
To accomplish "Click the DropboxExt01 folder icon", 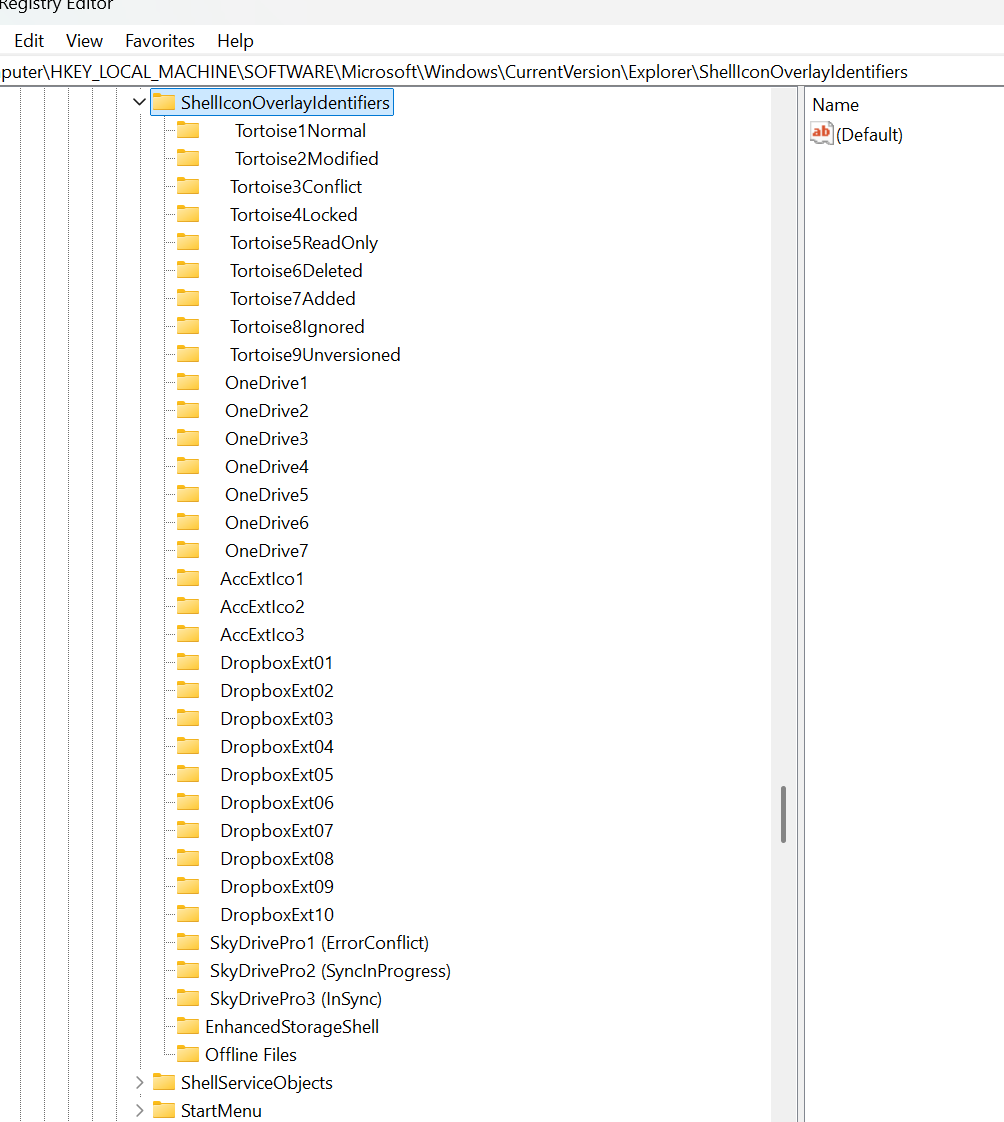I will tap(188, 663).
